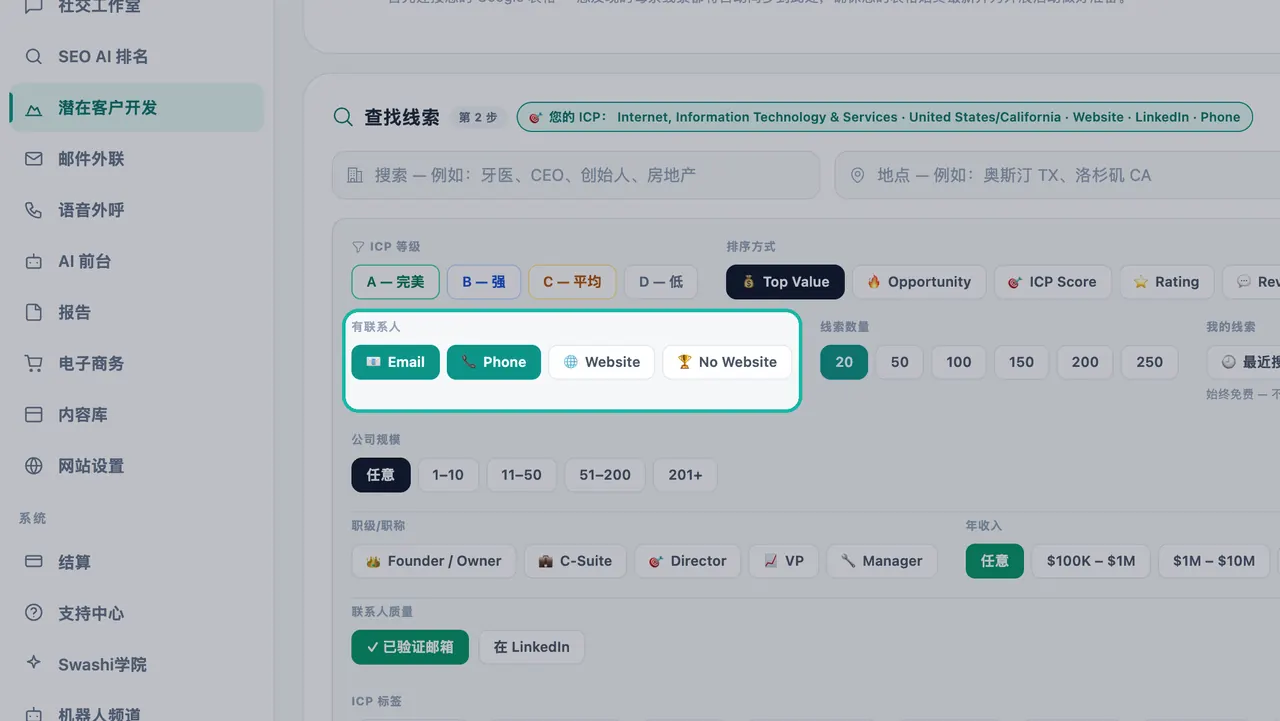
Task: Click the 结算 credit card icon
Action: tap(34, 562)
